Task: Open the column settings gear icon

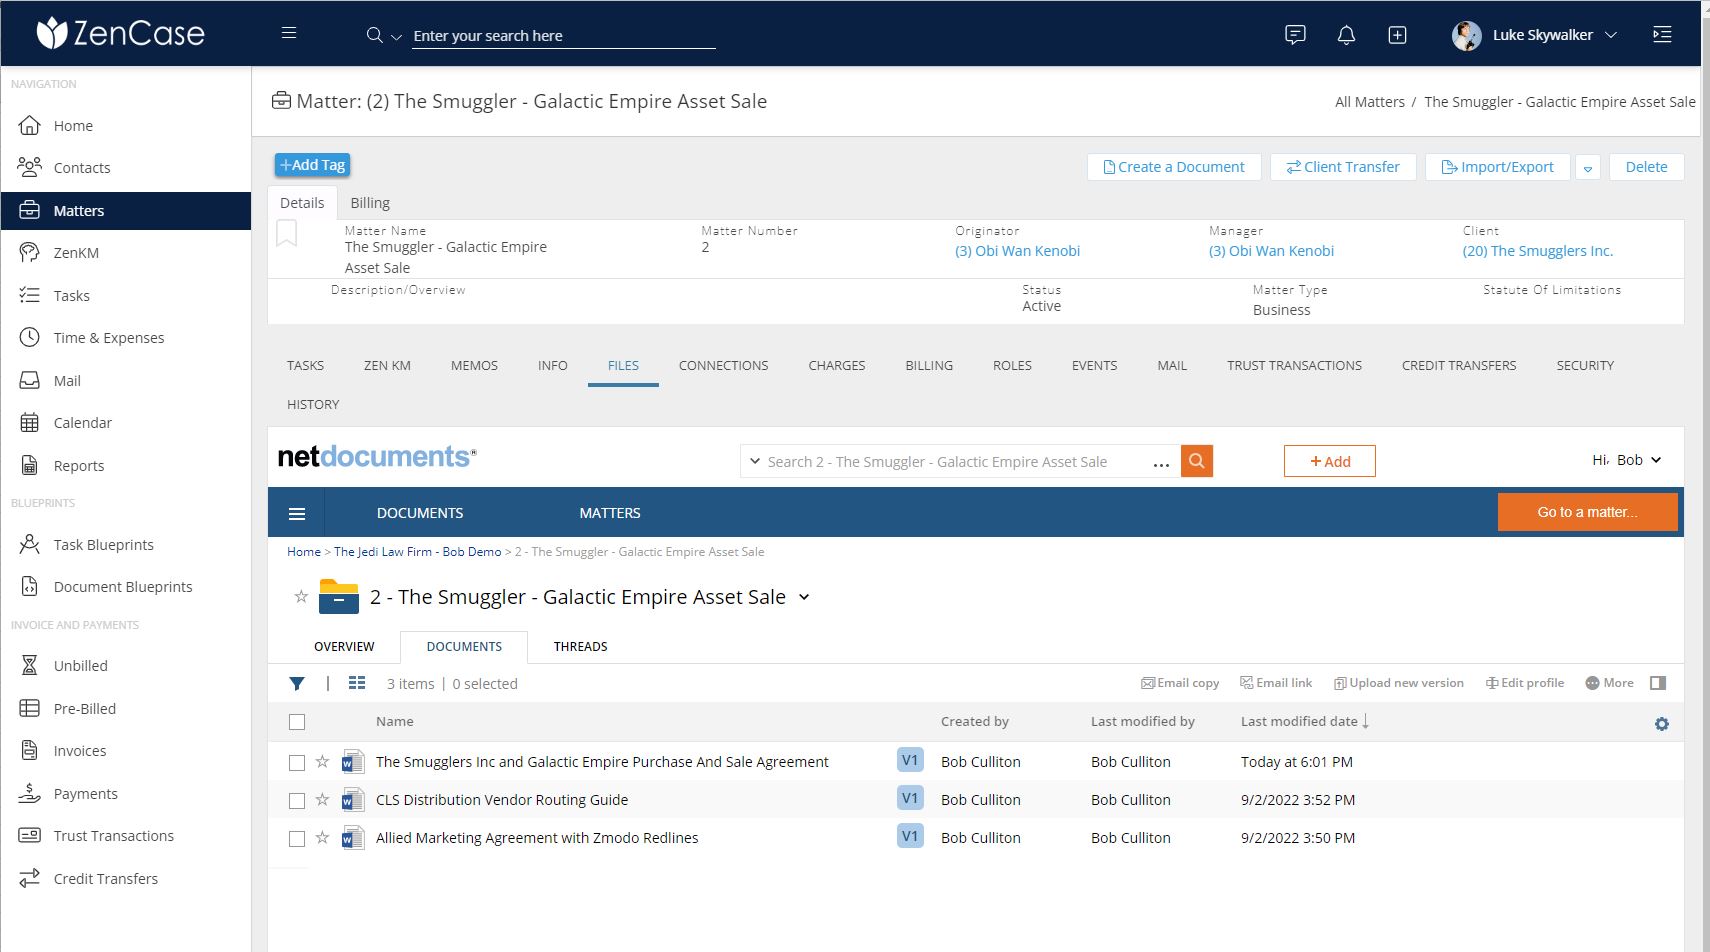Action: click(x=1662, y=722)
